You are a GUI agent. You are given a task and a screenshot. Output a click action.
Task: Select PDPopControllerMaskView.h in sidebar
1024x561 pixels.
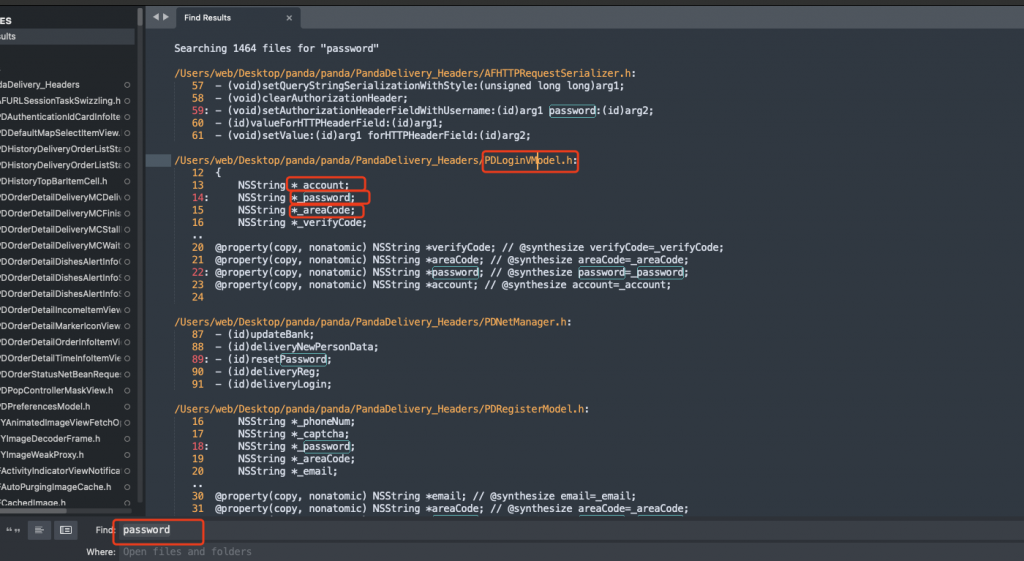(58, 390)
